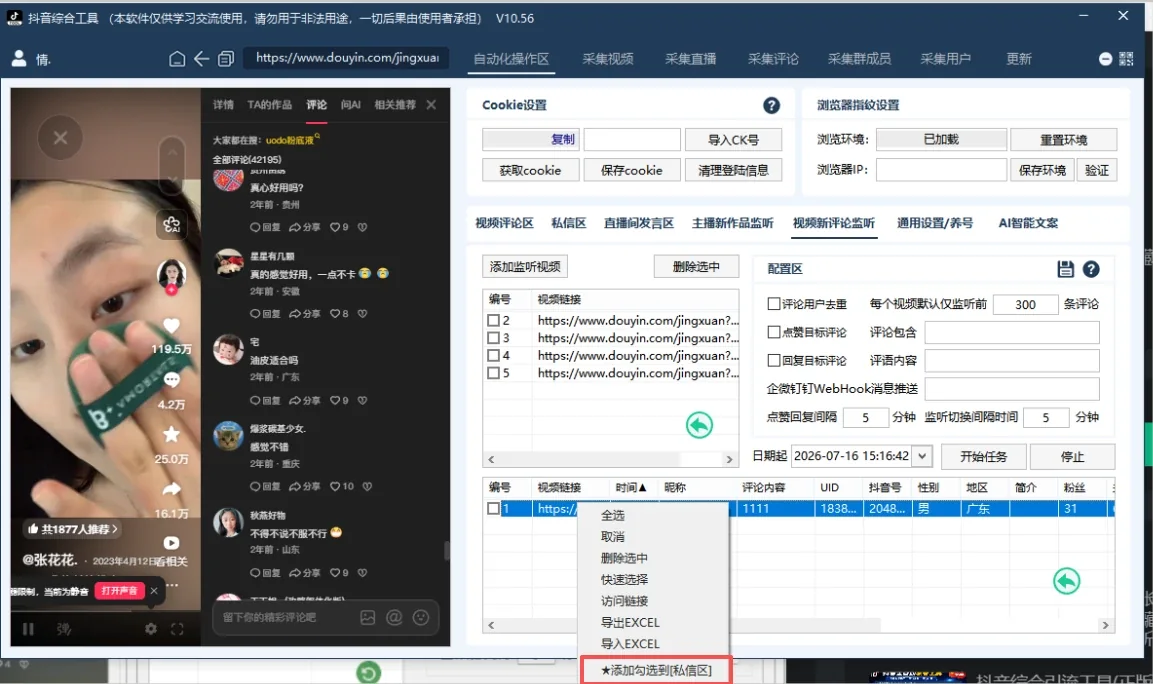Click the 开始任务 button
The height and width of the screenshot is (684, 1153).
coord(983,457)
